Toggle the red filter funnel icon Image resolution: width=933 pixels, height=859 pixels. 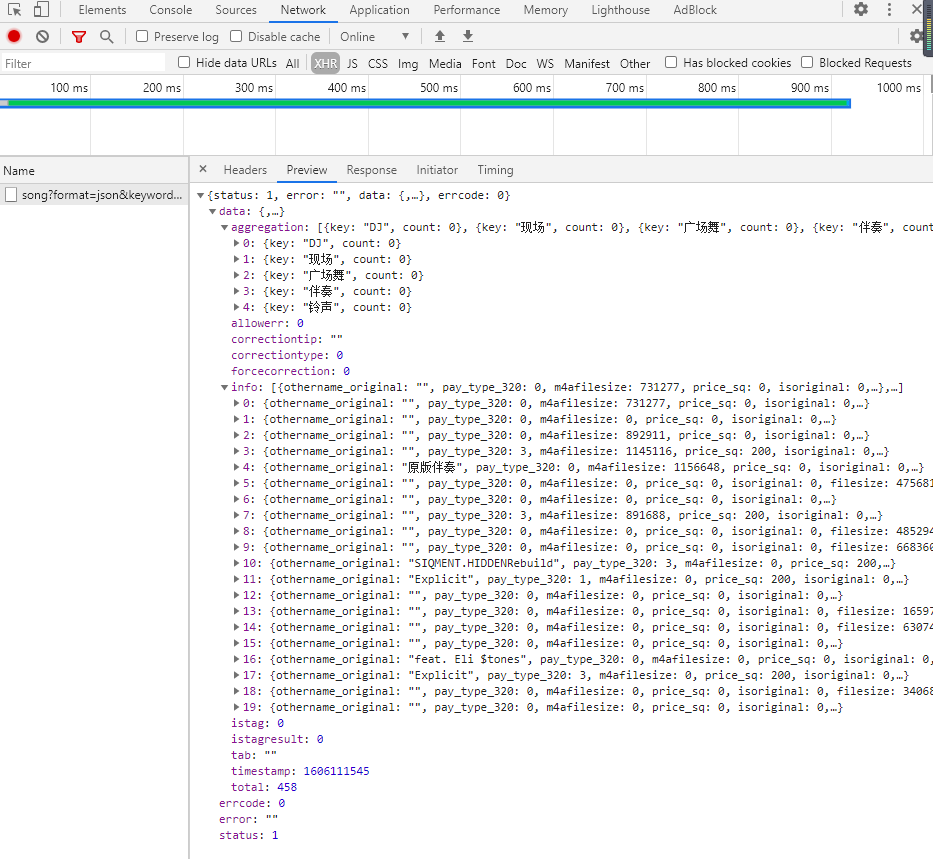[x=79, y=37]
